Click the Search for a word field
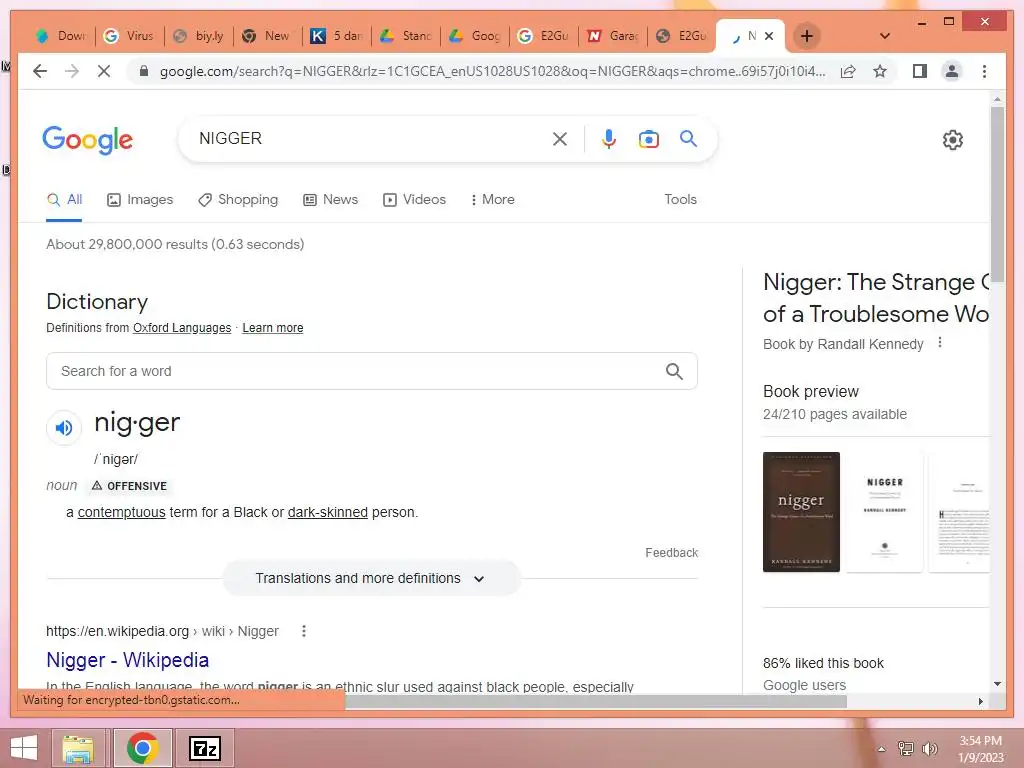 click(372, 371)
